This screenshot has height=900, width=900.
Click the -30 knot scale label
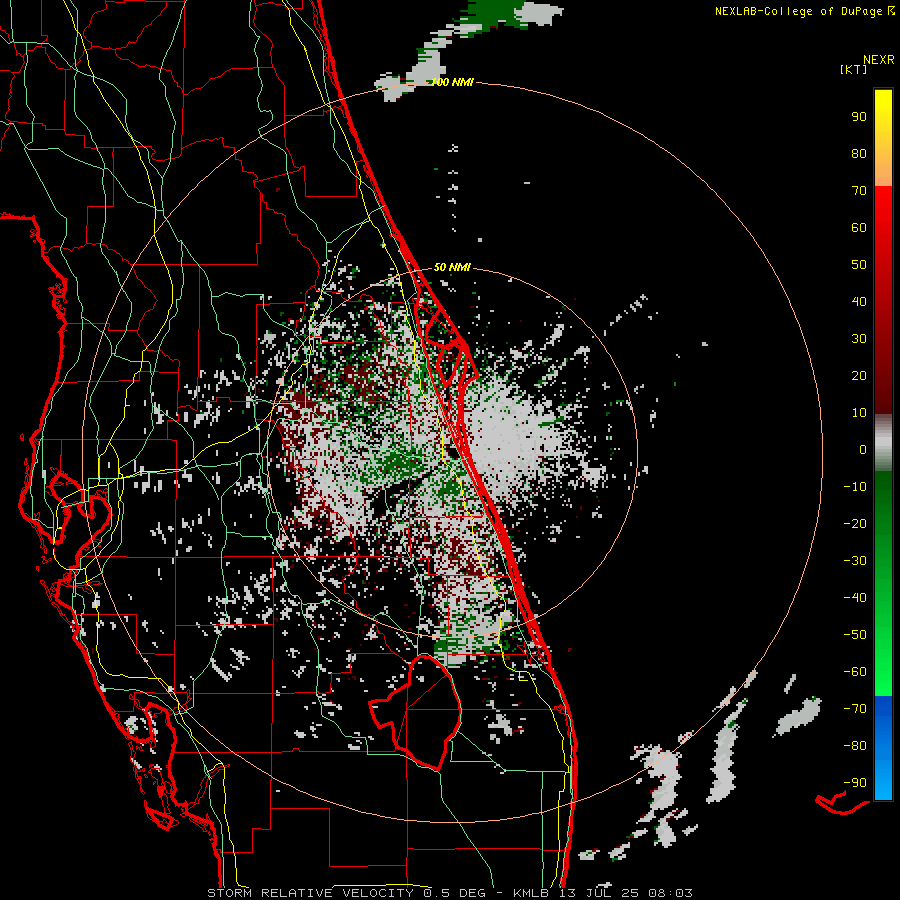855,561
